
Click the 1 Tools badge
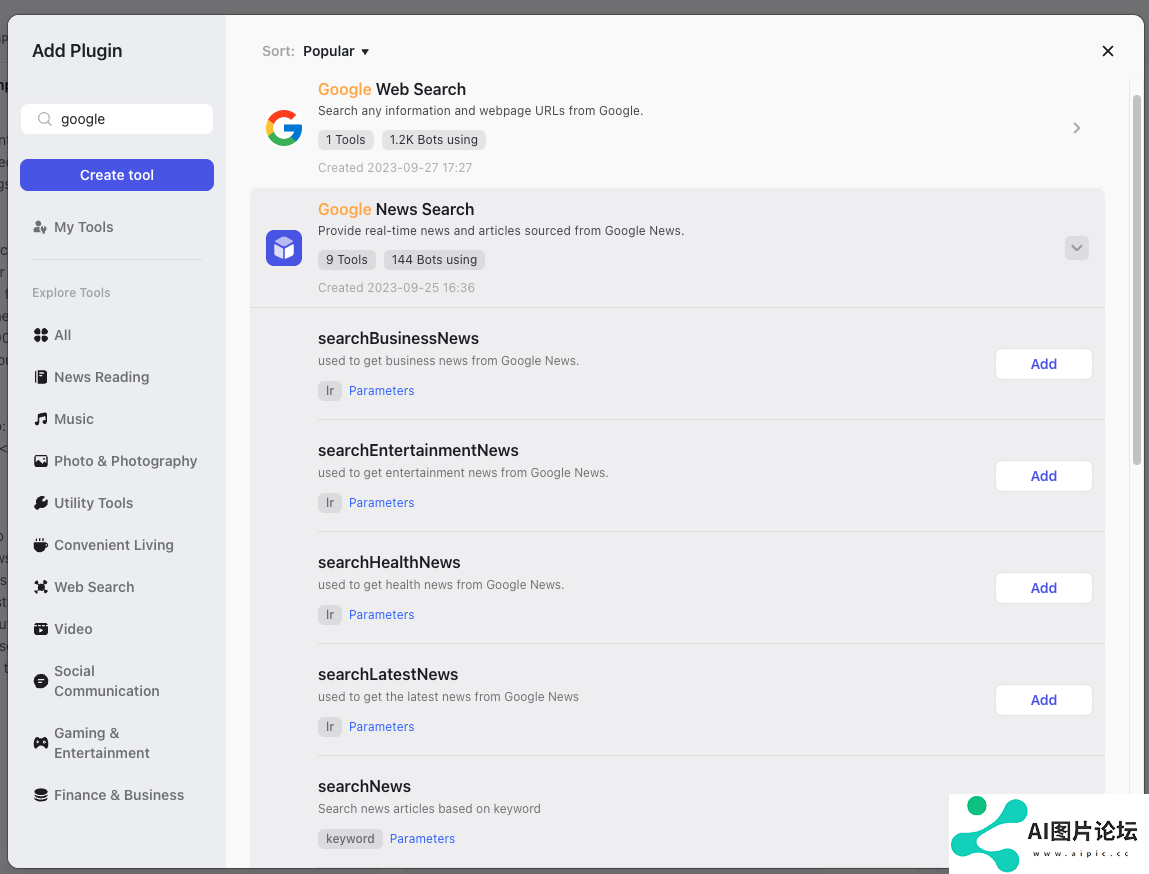point(346,140)
